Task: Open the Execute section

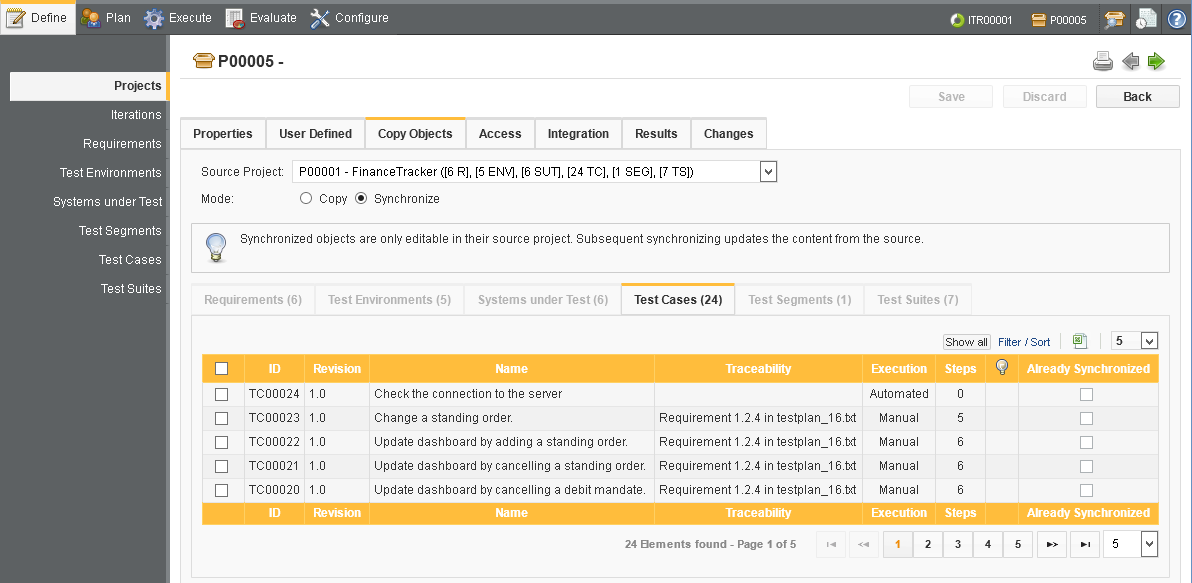Action: [x=177, y=17]
